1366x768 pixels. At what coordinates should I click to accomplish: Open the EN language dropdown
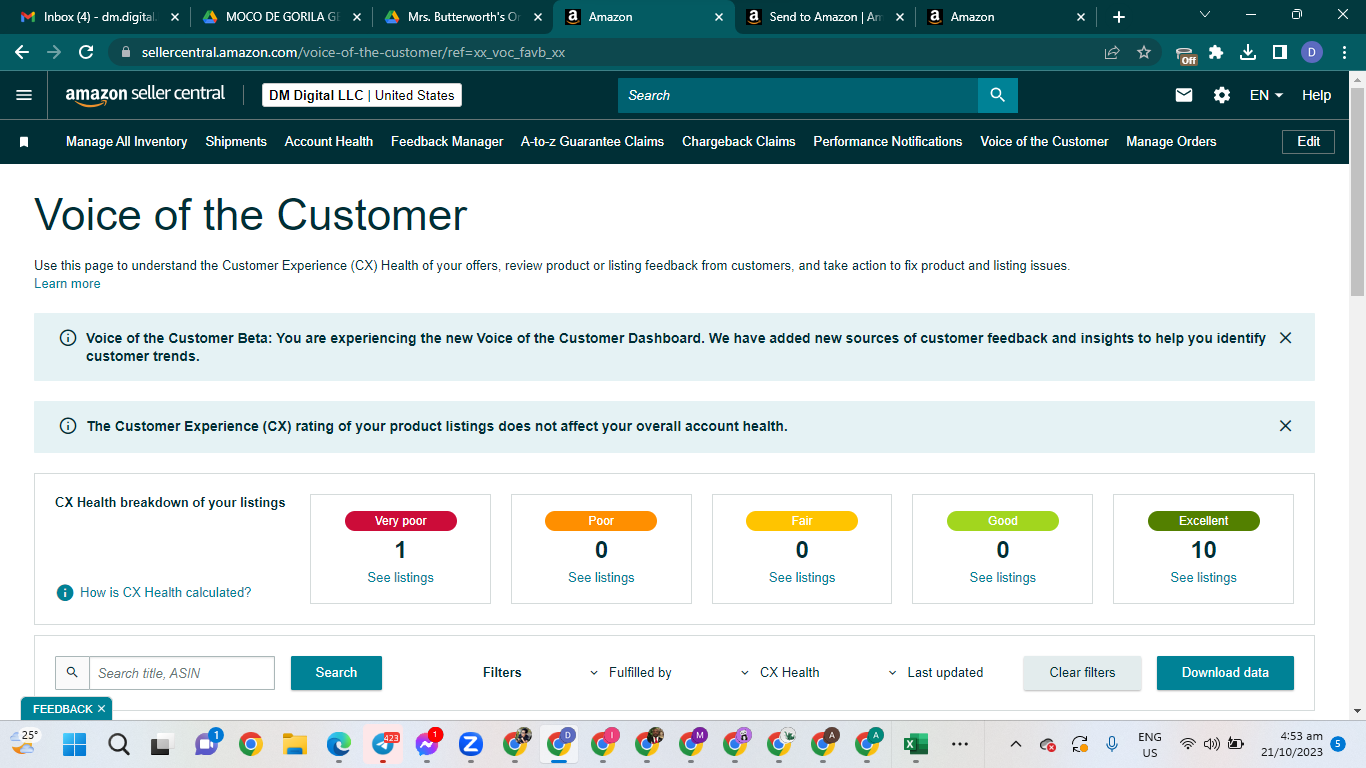1266,95
